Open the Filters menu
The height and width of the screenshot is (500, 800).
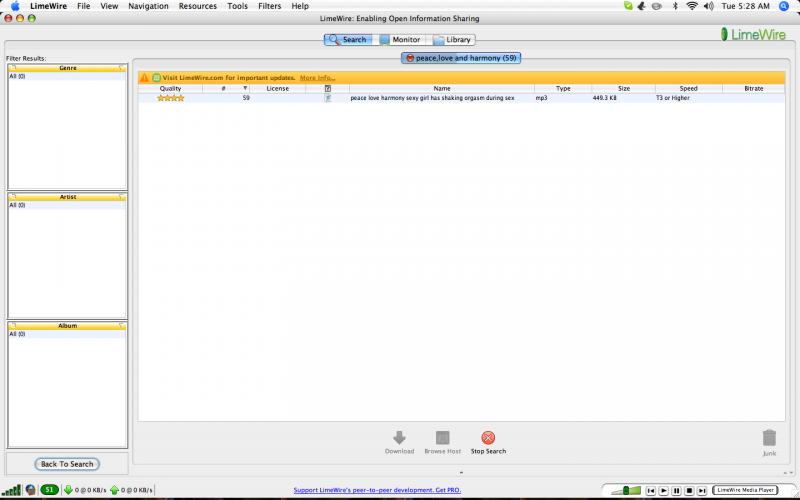(x=269, y=6)
